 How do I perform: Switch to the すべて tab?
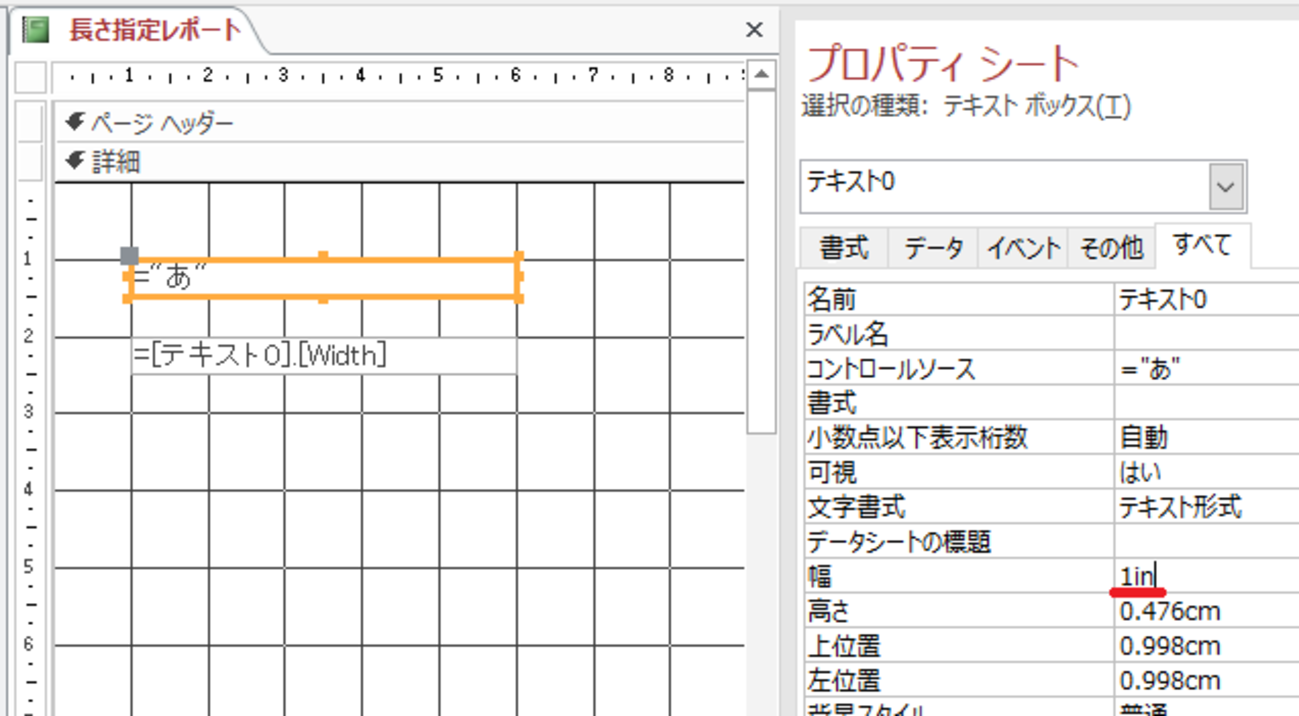pyautogui.click(x=1202, y=245)
